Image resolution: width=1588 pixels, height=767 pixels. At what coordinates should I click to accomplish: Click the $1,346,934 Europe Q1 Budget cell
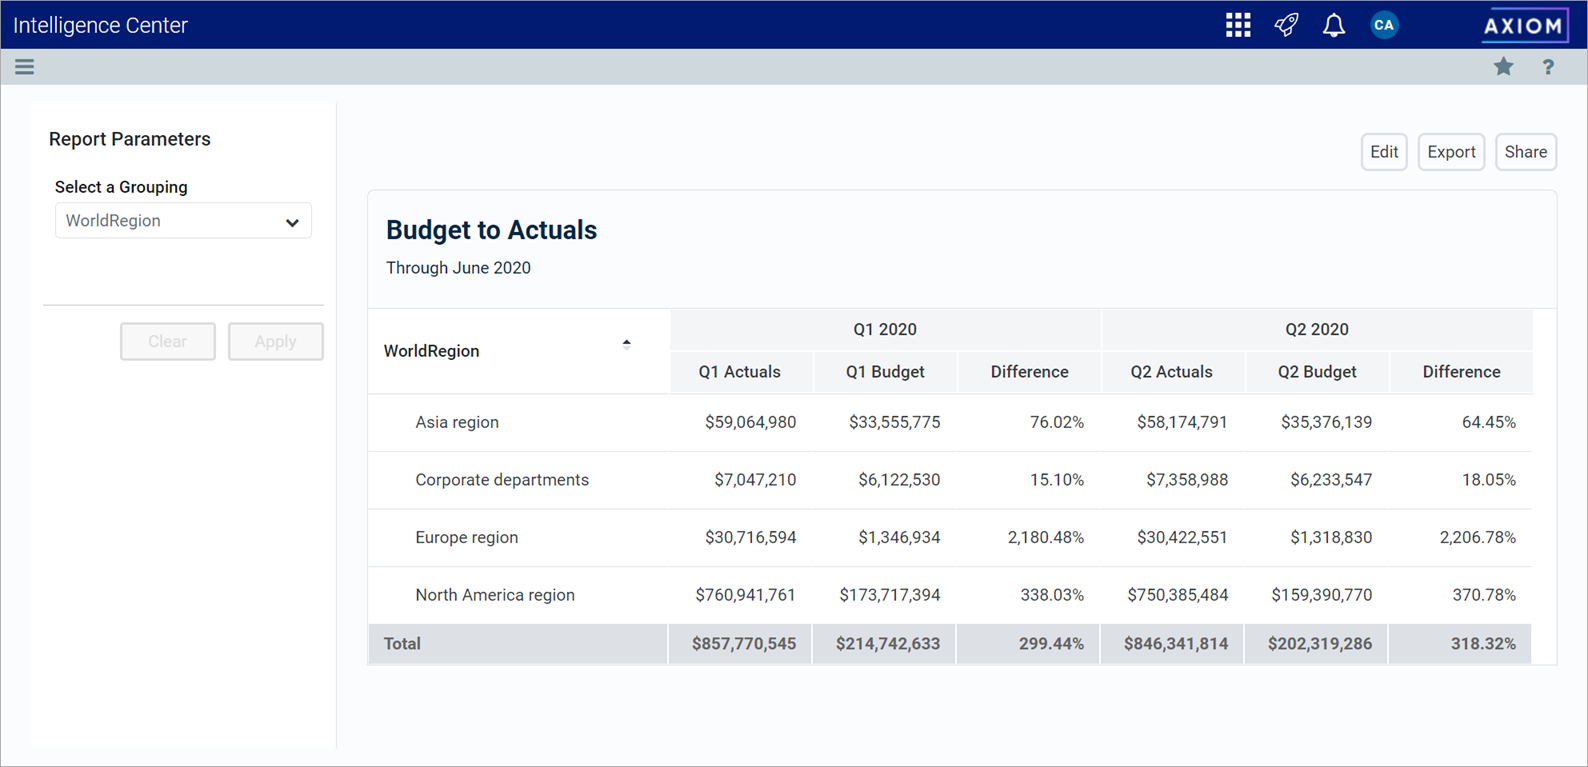click(899, 538)
